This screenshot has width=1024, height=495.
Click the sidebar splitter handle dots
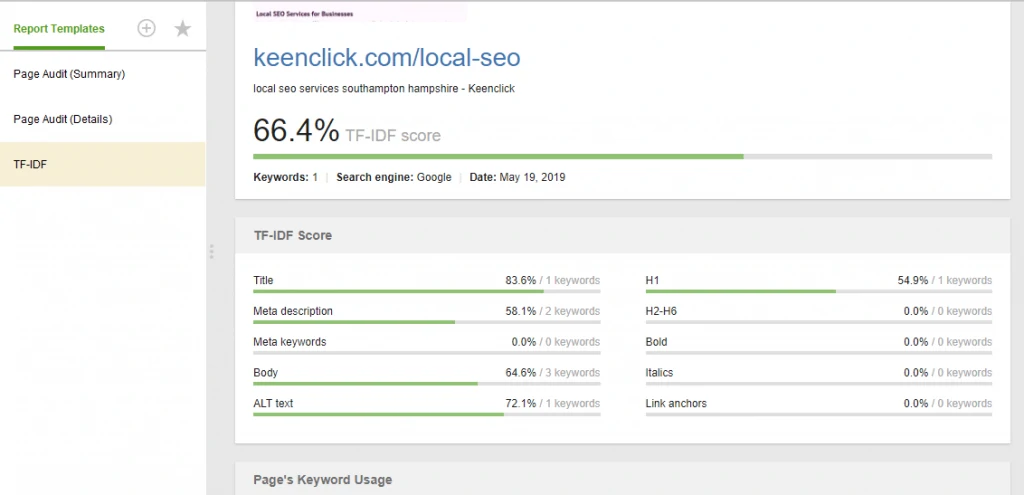coord(212,251)
